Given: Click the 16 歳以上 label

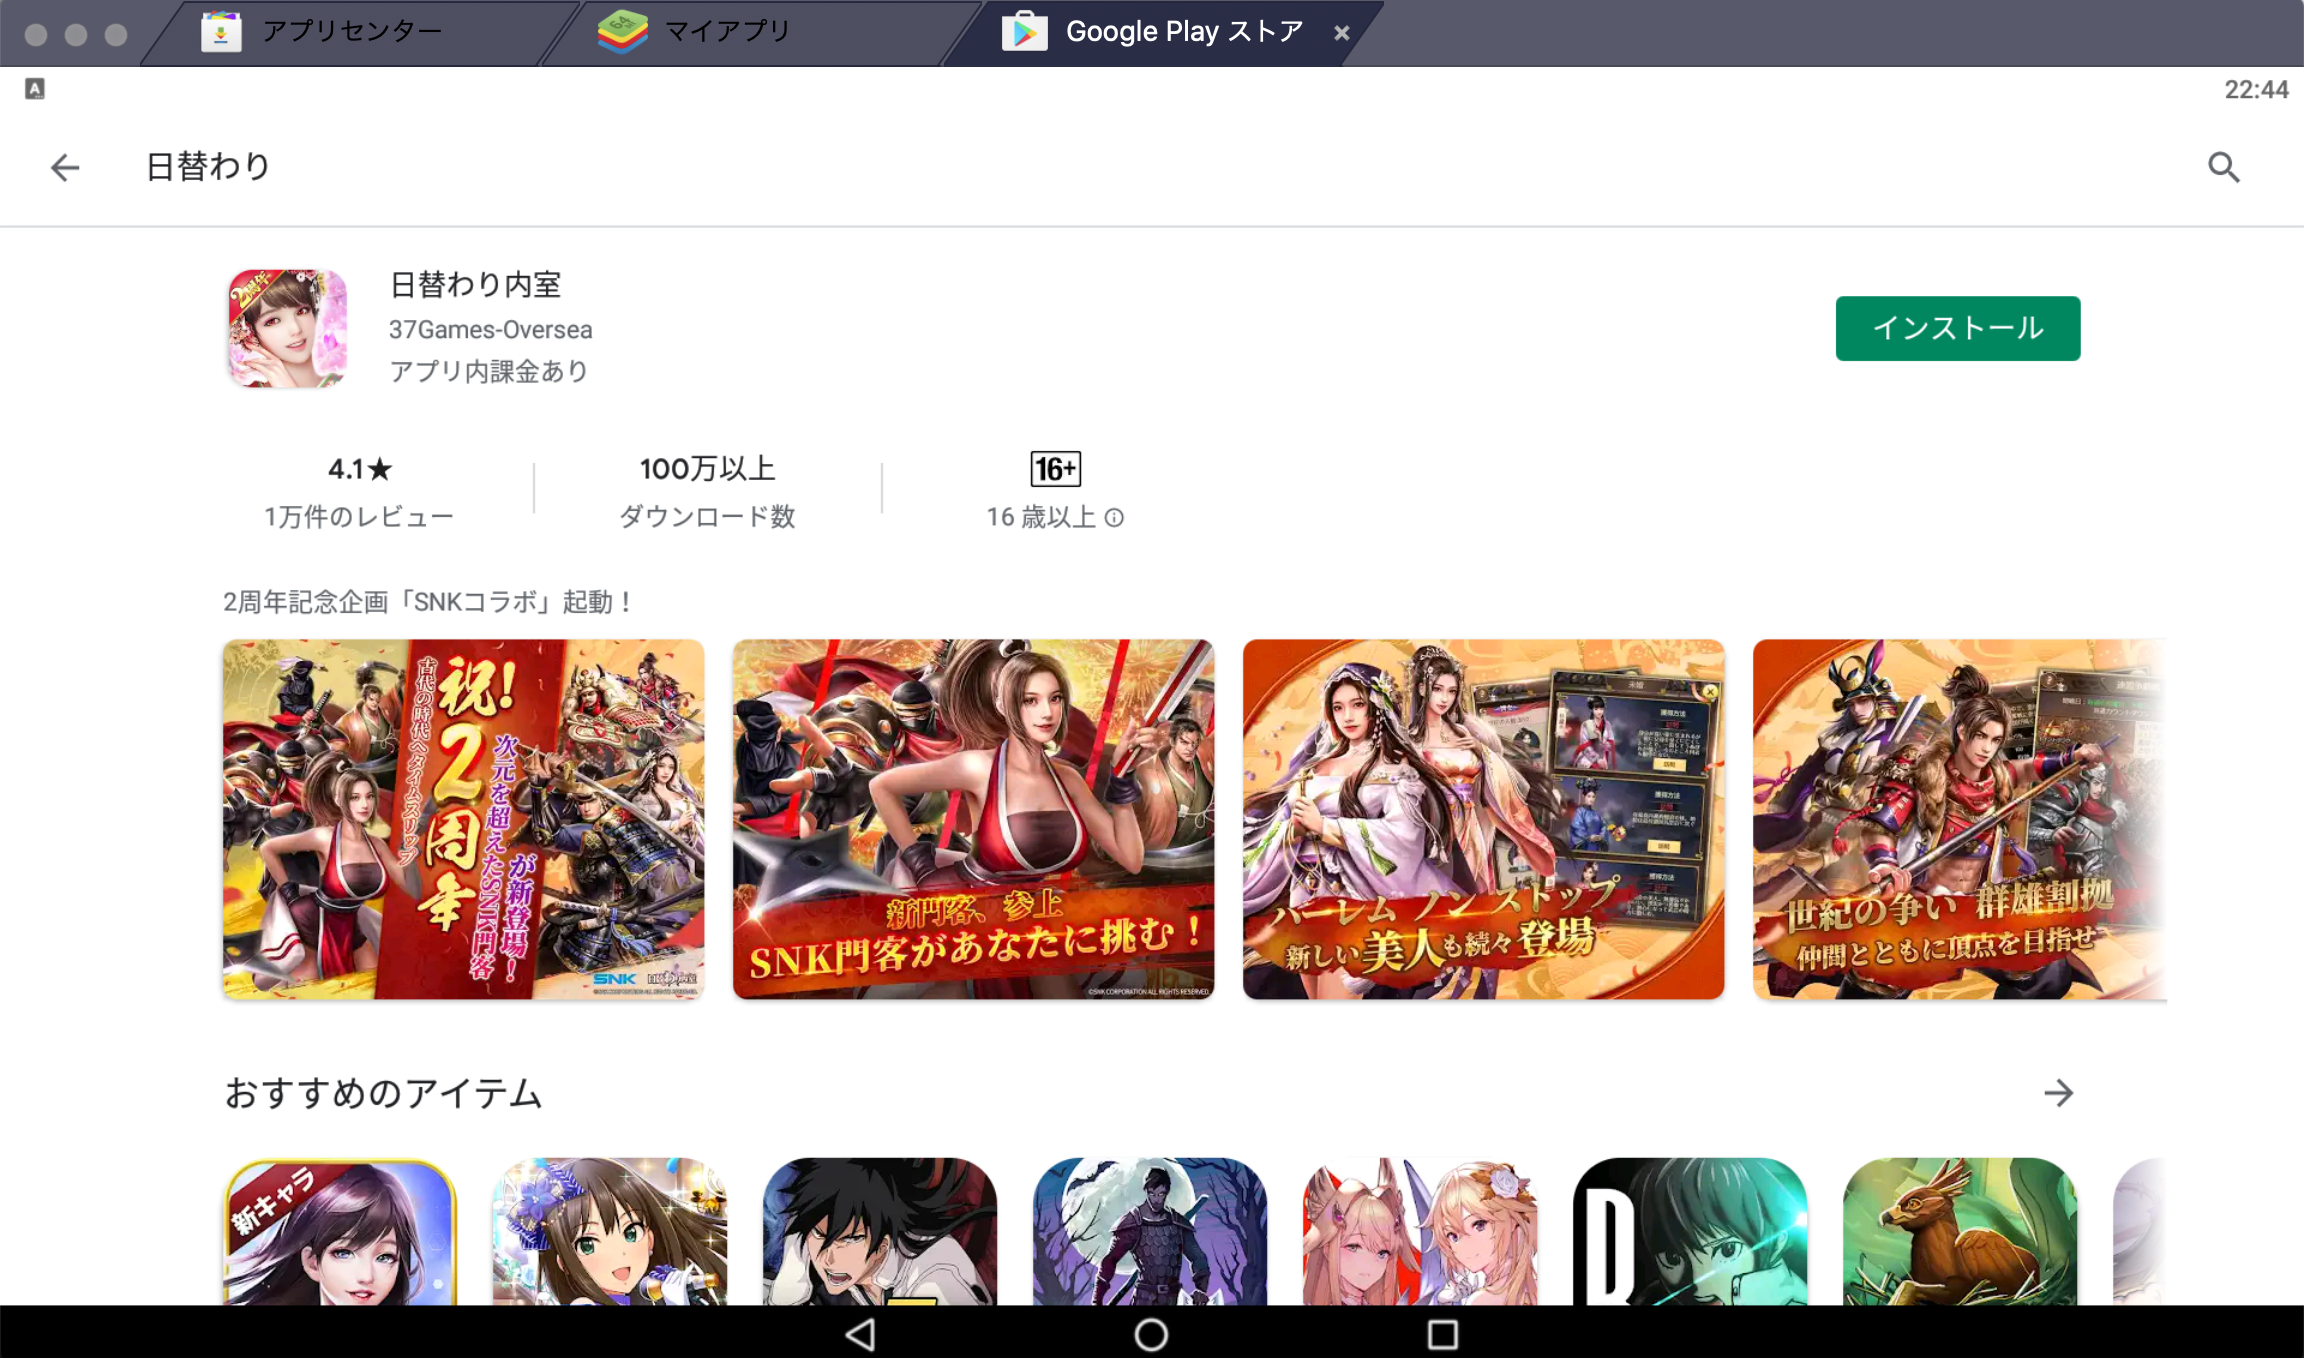Looking at the screenshot, I should pos(1041,517).
